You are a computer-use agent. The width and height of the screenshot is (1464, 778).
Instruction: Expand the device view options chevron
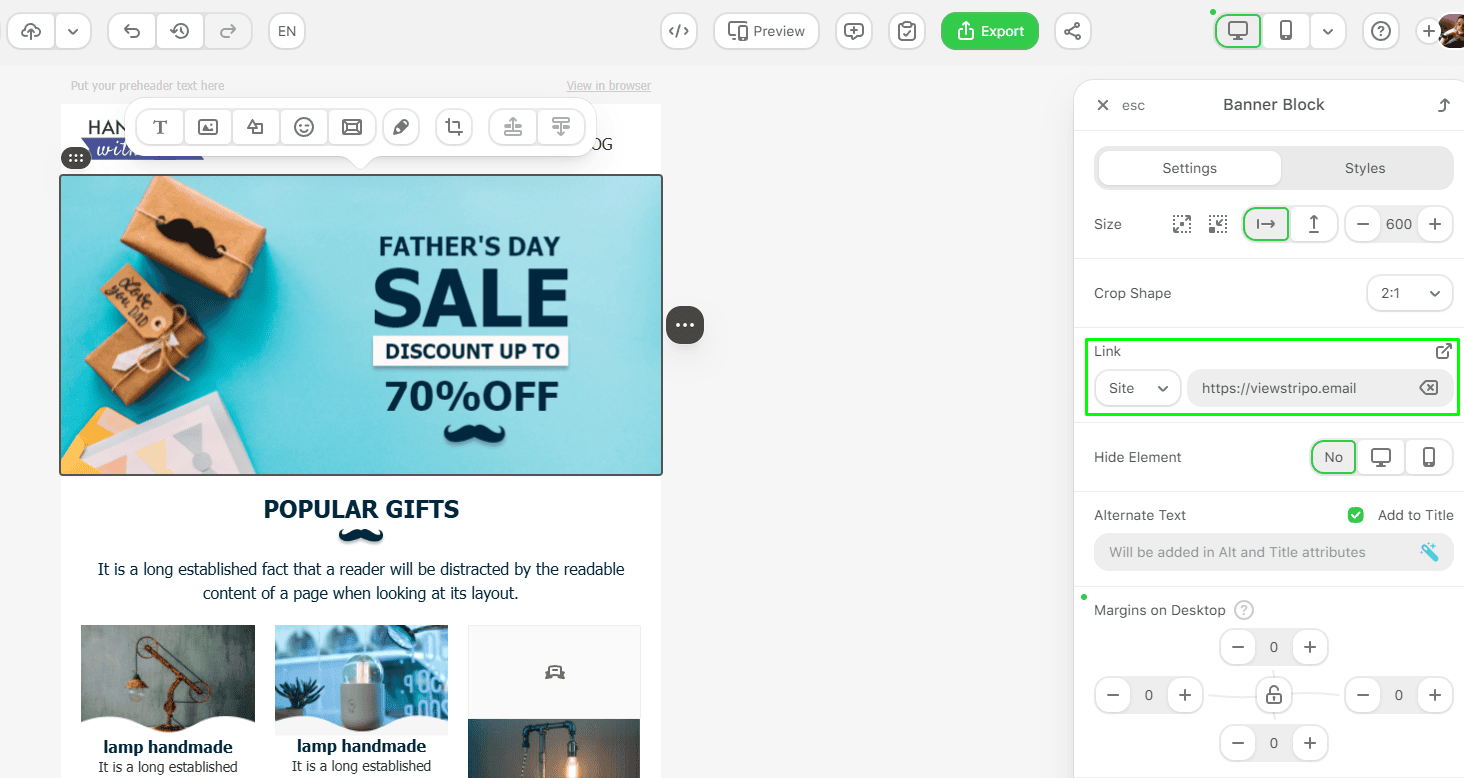click(x=1327, y=31)
